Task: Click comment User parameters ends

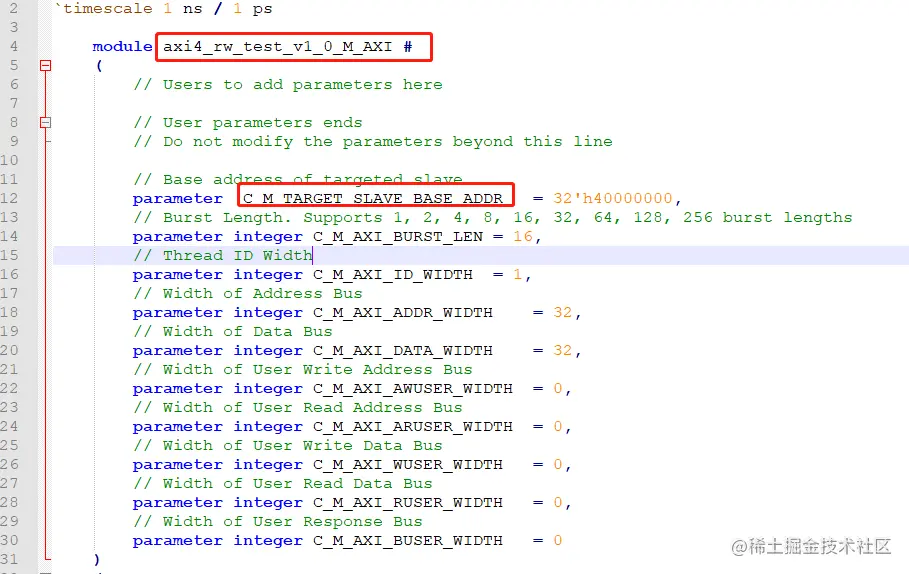Action: point(248,123)
